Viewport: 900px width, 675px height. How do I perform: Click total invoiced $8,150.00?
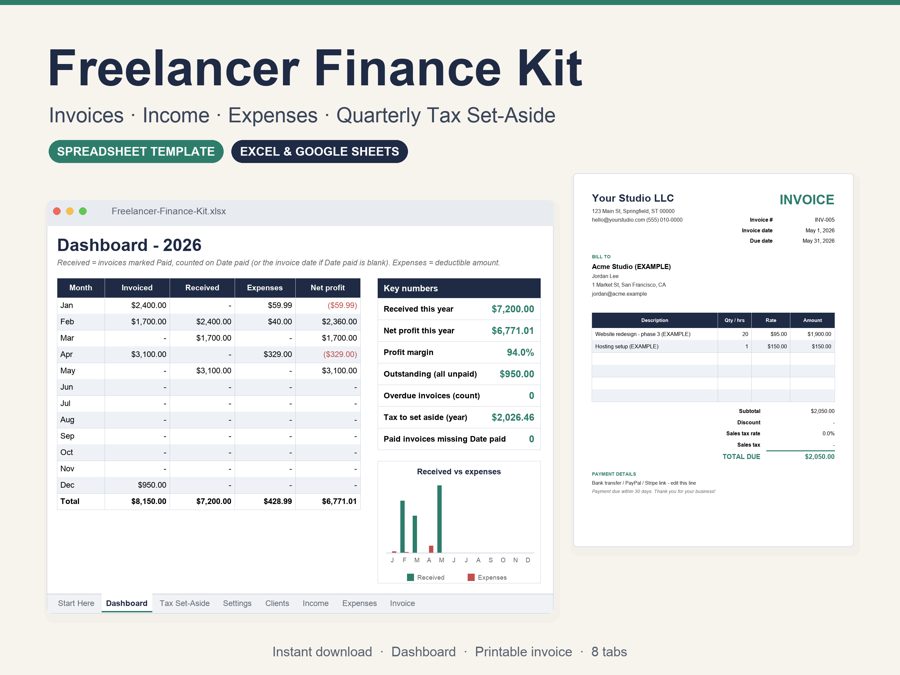[149, 501]
